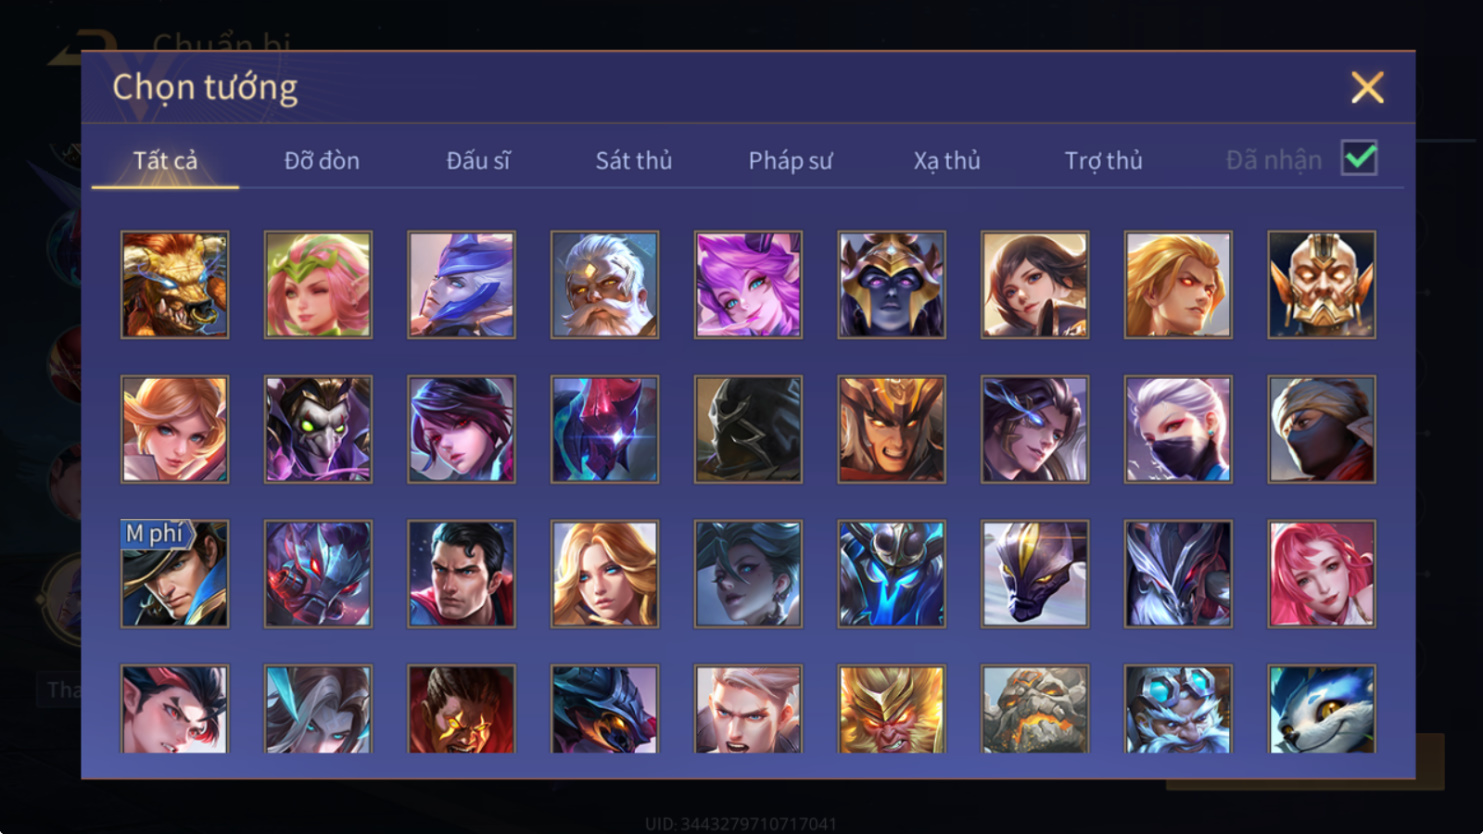Close the 'Chọn tướng' dialog
Viewport: 1483px width, 834px height.
(x=1367, y=87)
